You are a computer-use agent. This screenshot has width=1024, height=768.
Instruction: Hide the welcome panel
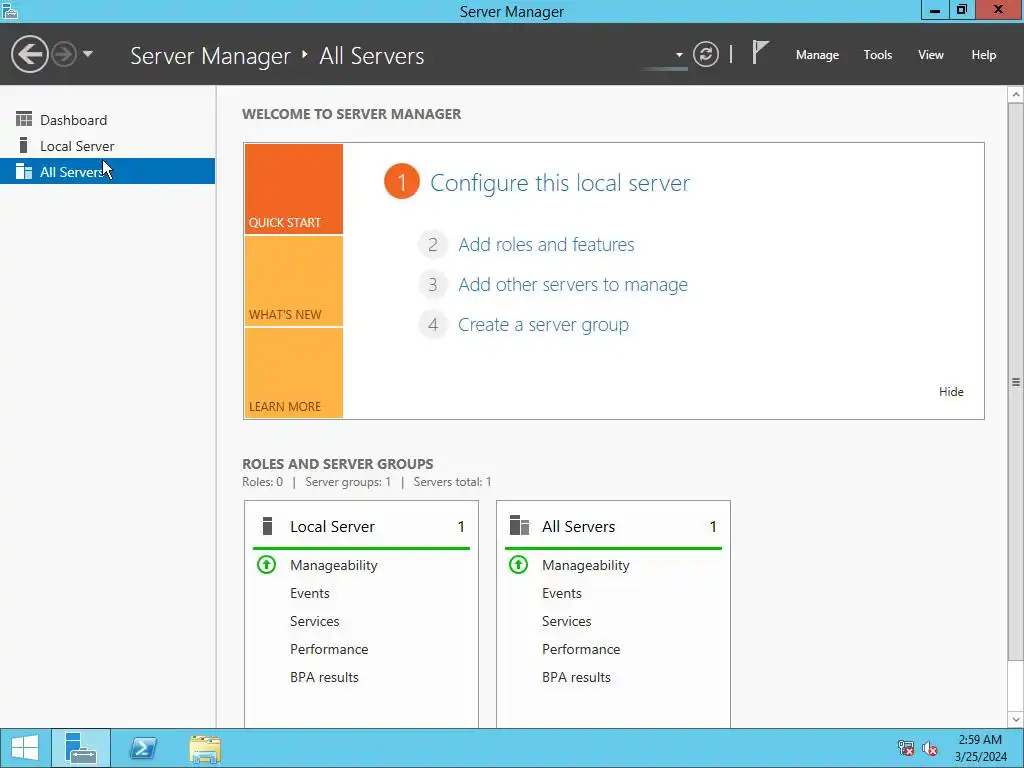[951, 392]
